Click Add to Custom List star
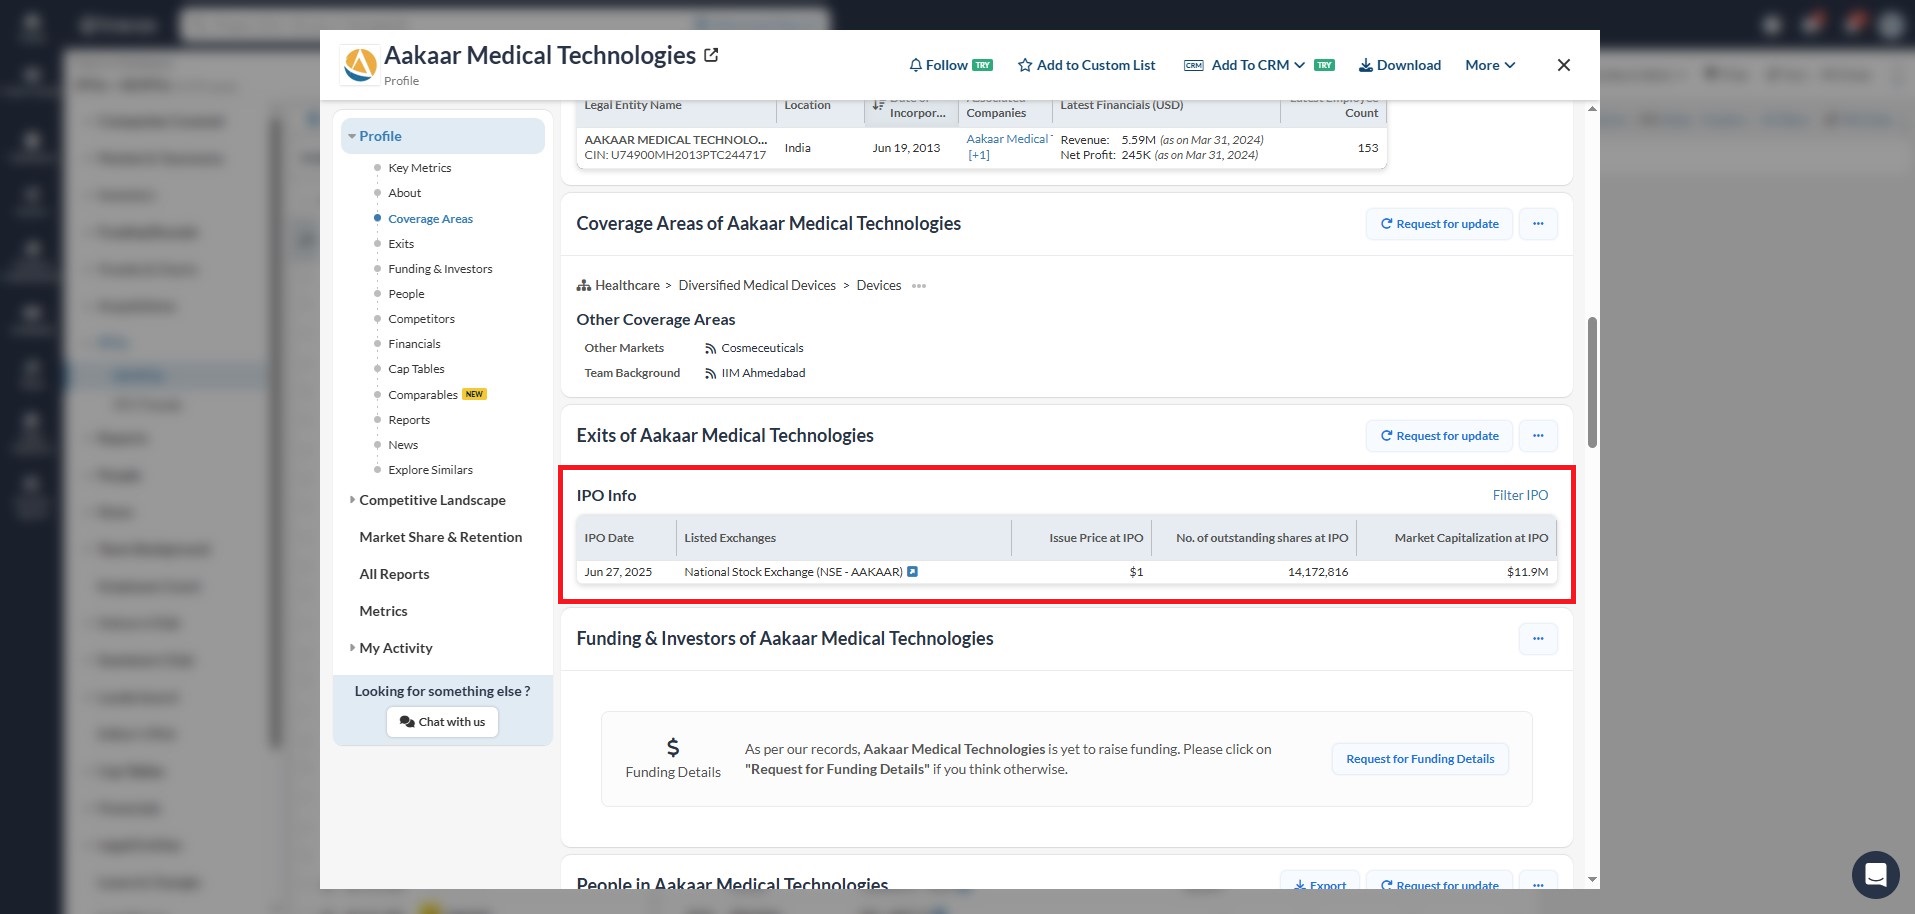The height and width of the screenshot is (914, 1915). click(x=1025, y=65)
